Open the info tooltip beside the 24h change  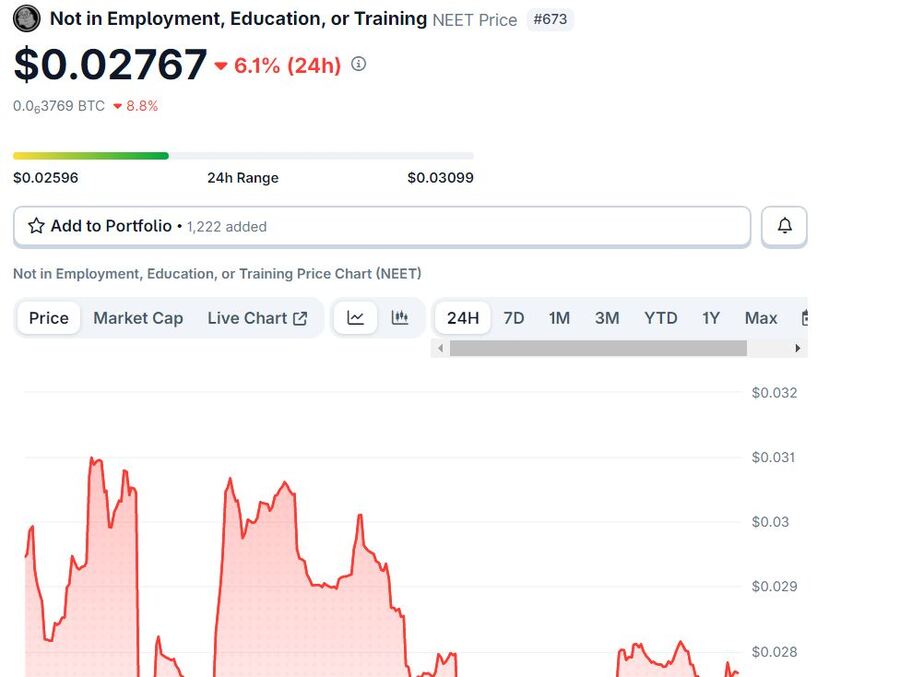click(358, 64)
